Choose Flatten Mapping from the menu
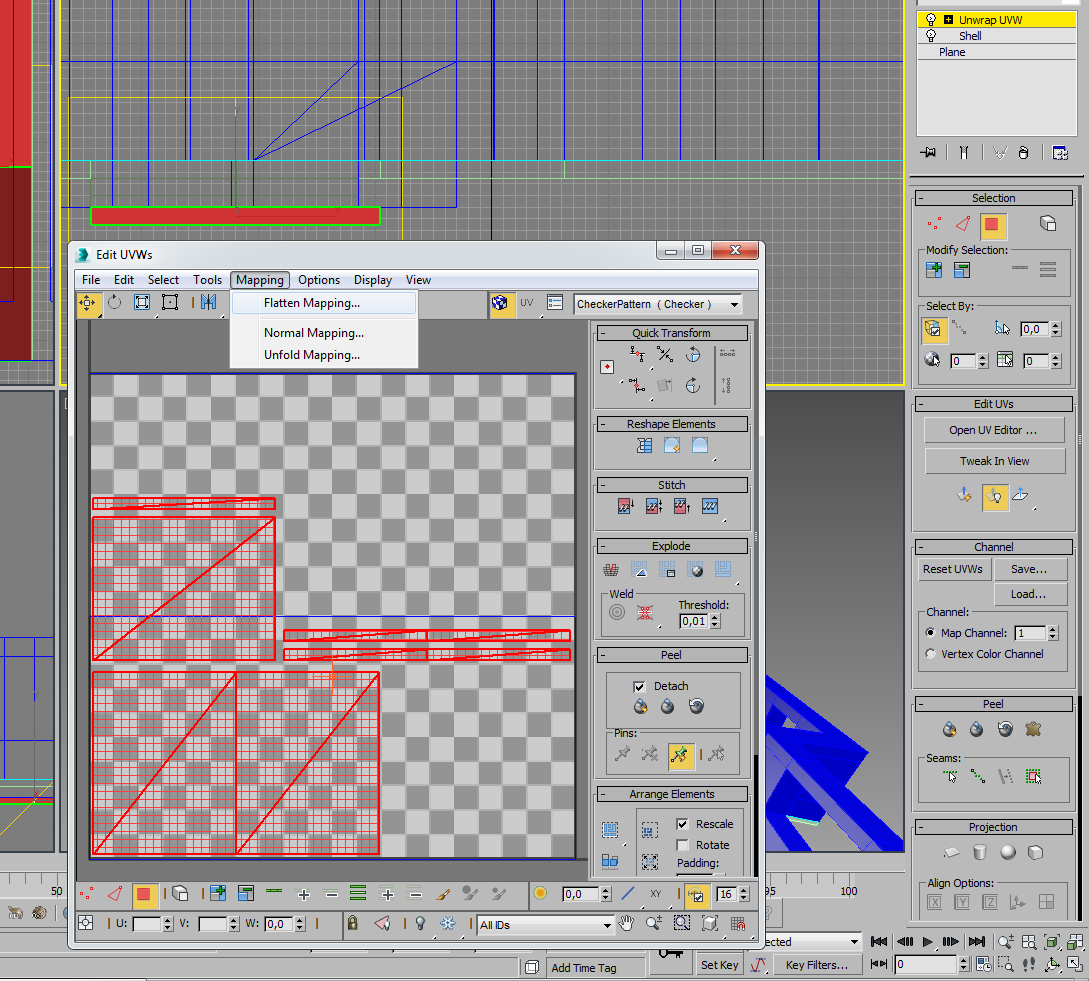This screenshot has width=1089, height=981. (311, 303)
